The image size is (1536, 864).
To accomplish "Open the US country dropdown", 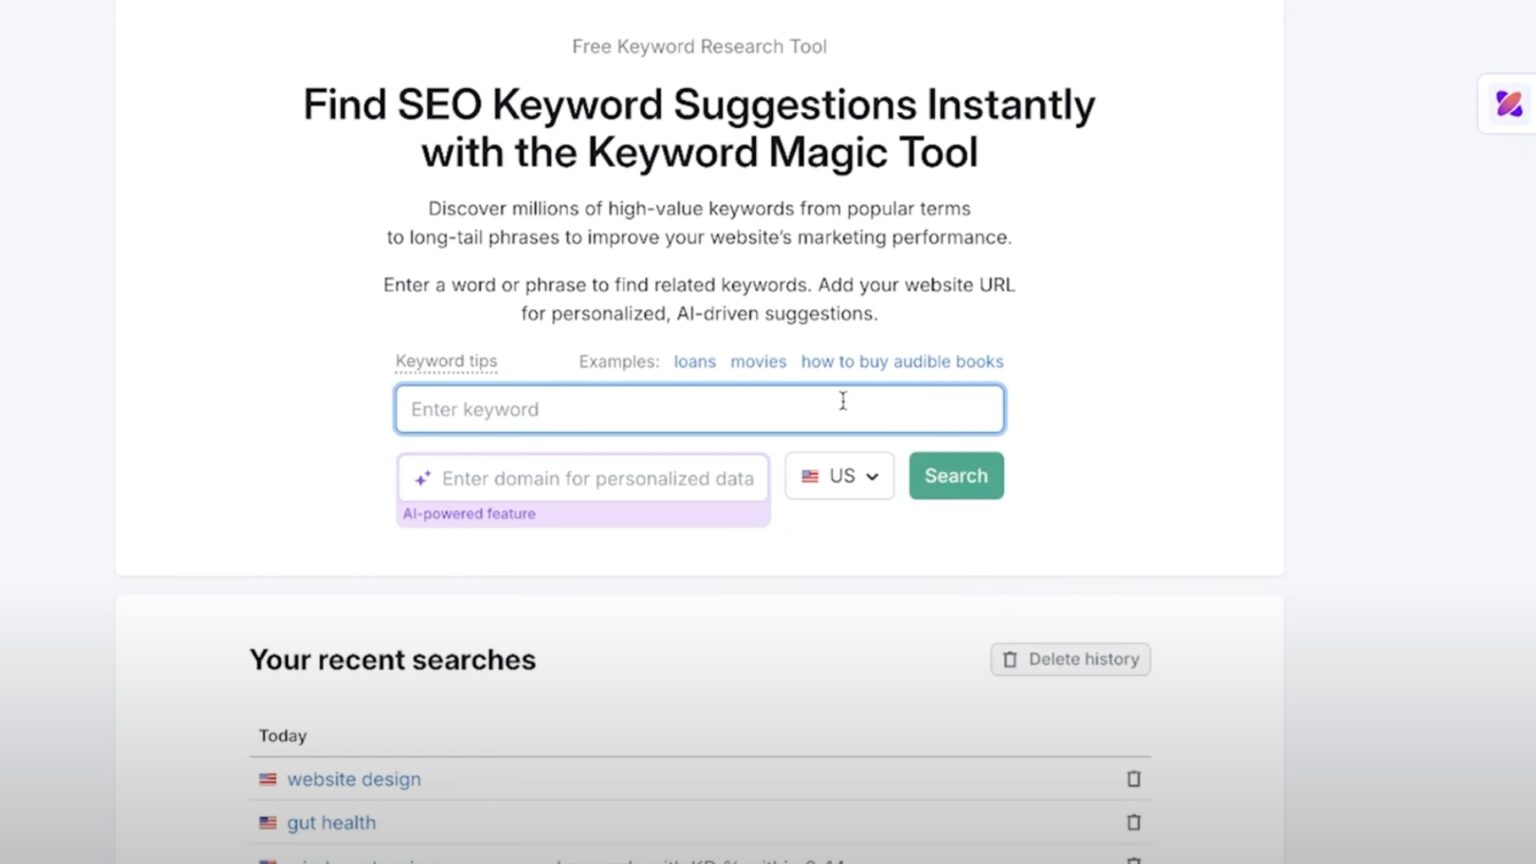I will [841, 476].
